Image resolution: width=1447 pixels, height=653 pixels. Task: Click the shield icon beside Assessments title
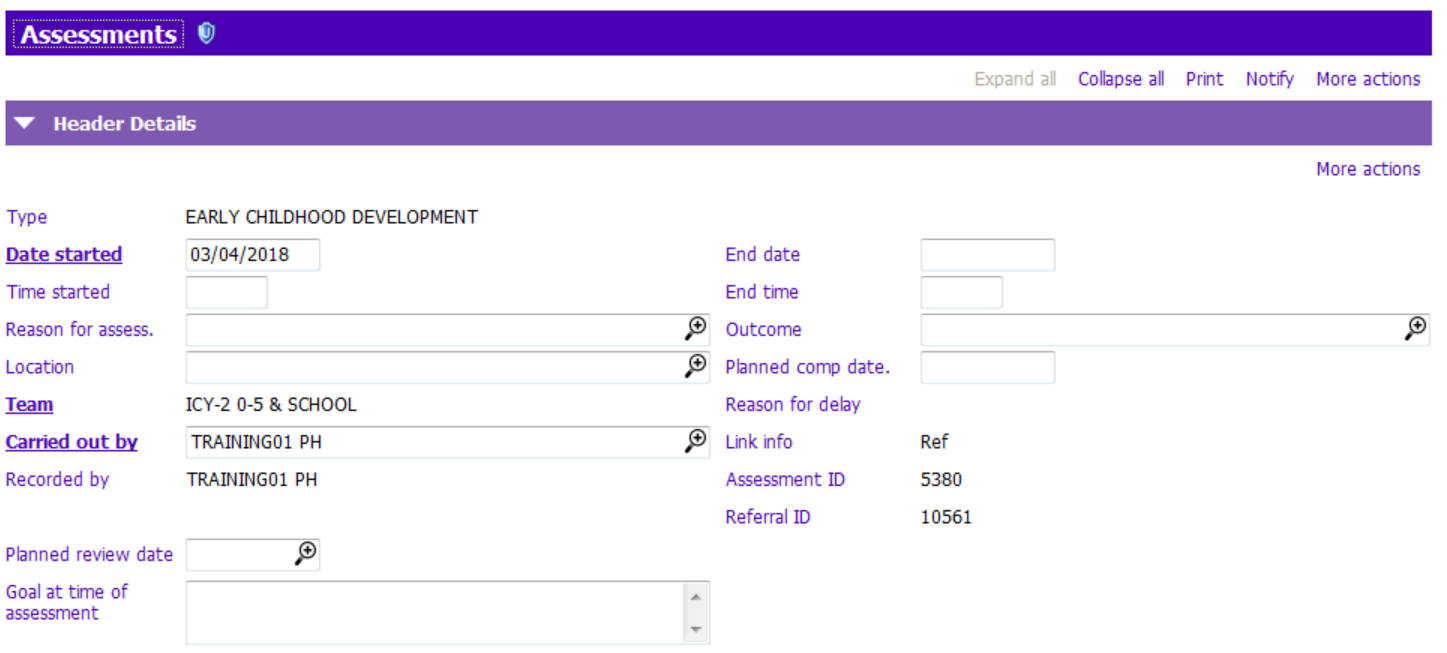tap(206, 31)
